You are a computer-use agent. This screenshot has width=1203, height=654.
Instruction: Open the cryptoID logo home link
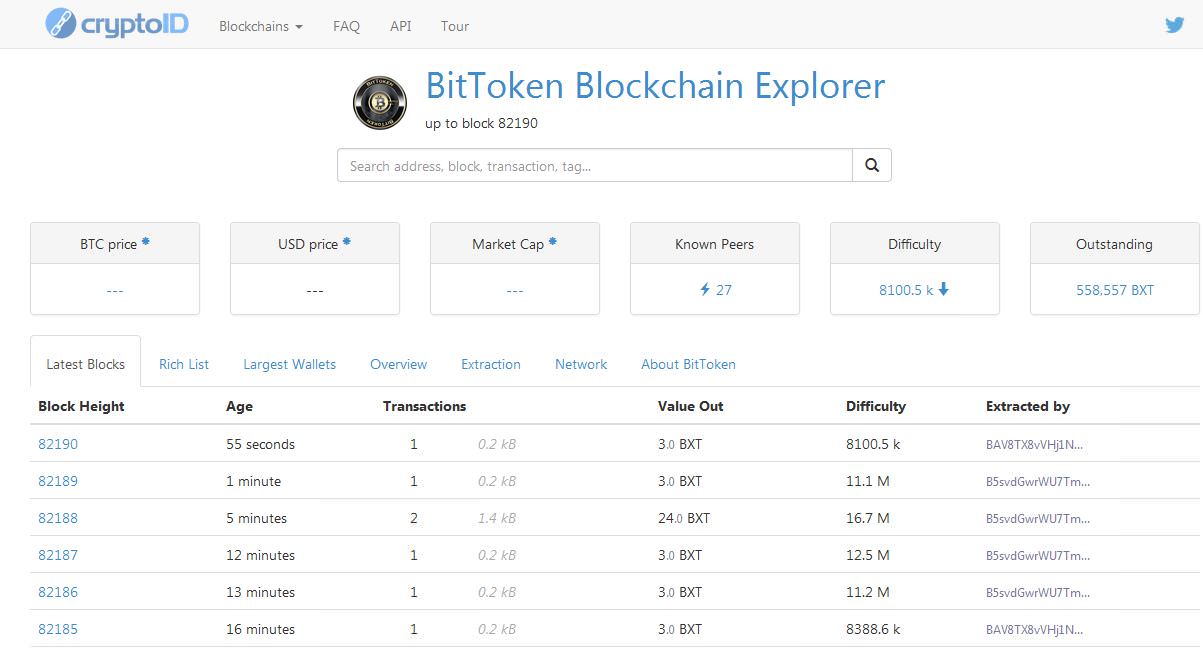click(117, 24)
